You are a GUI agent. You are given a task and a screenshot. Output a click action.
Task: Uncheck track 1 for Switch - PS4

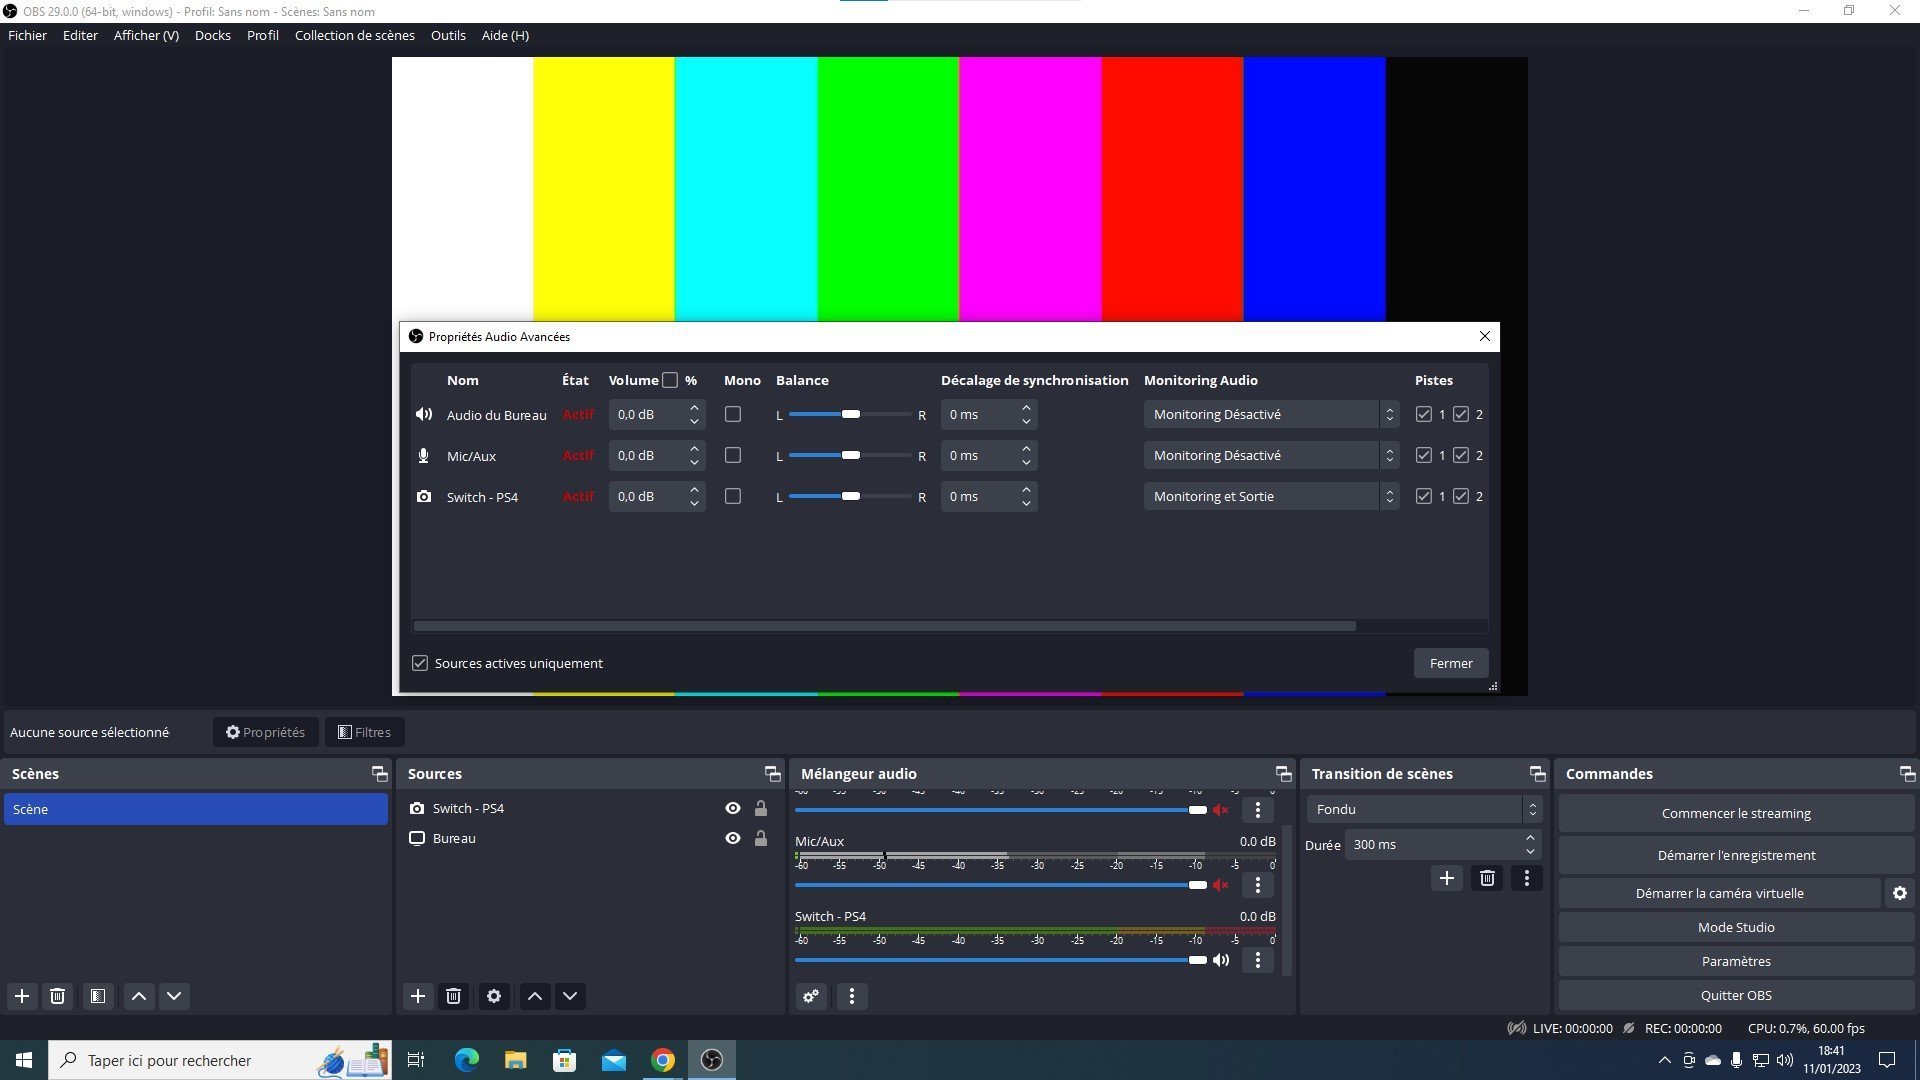[x=1423, y=496]
